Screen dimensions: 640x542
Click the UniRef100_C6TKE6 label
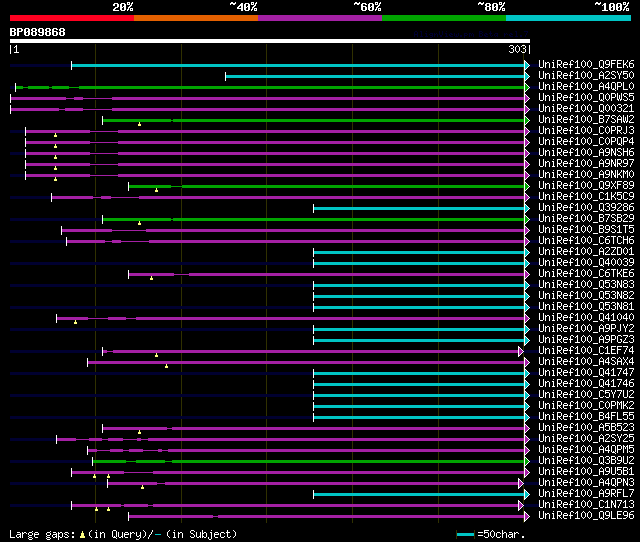pyautogui.click(x=586, y=274)
